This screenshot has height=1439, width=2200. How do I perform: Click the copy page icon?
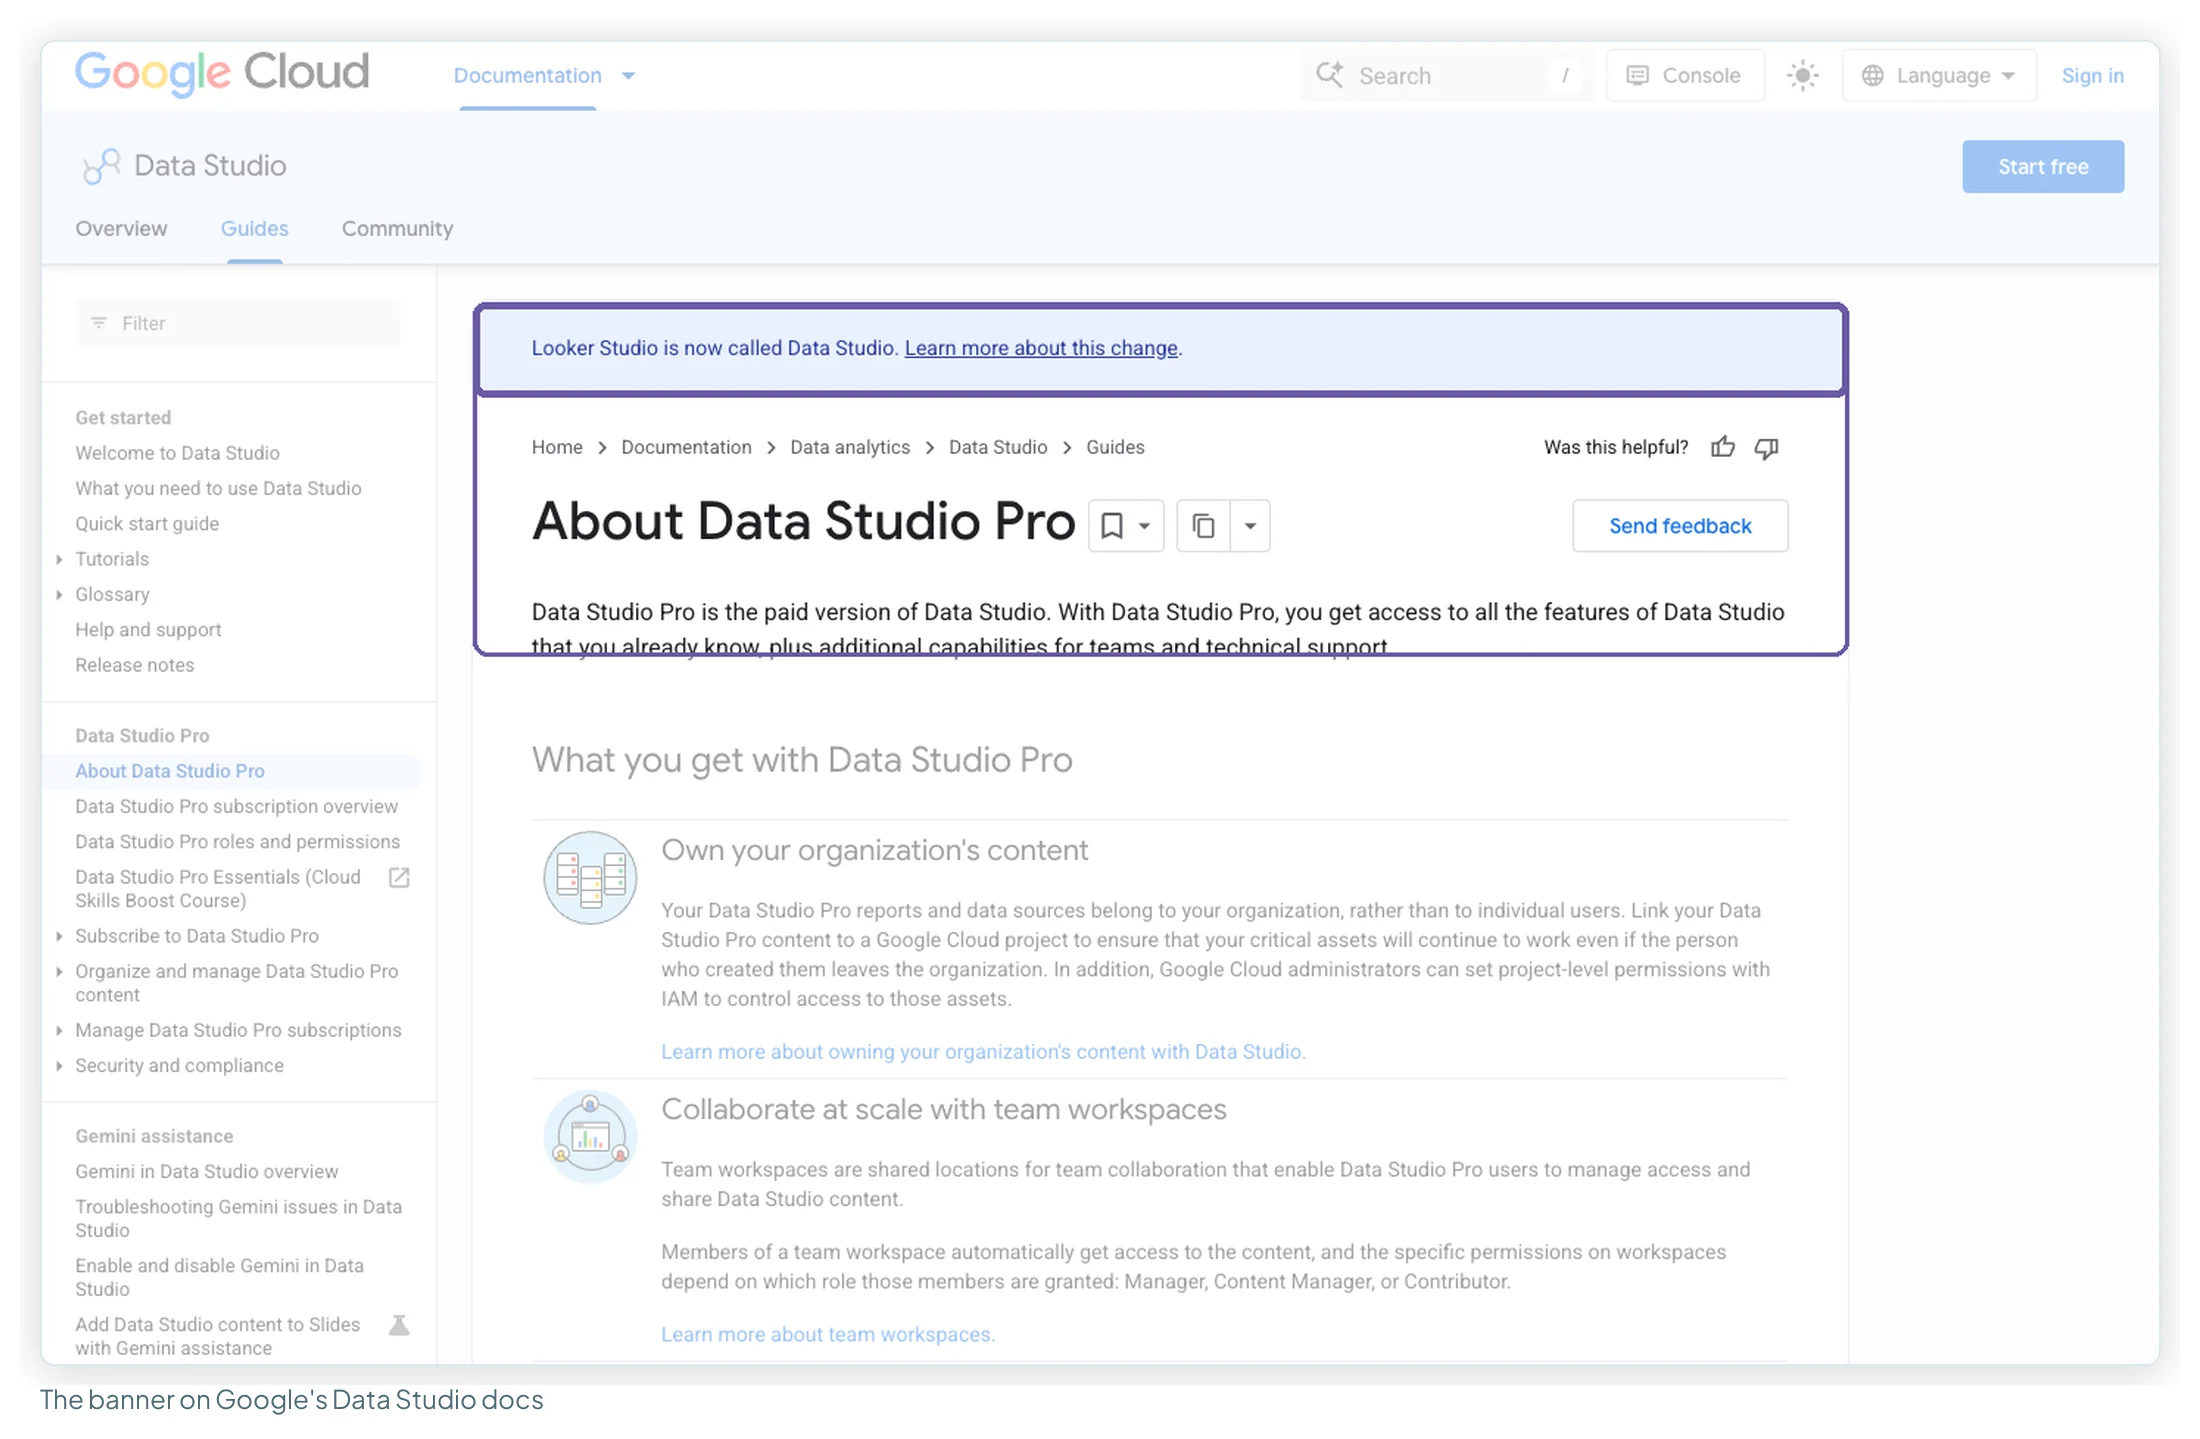(1203, 525)
